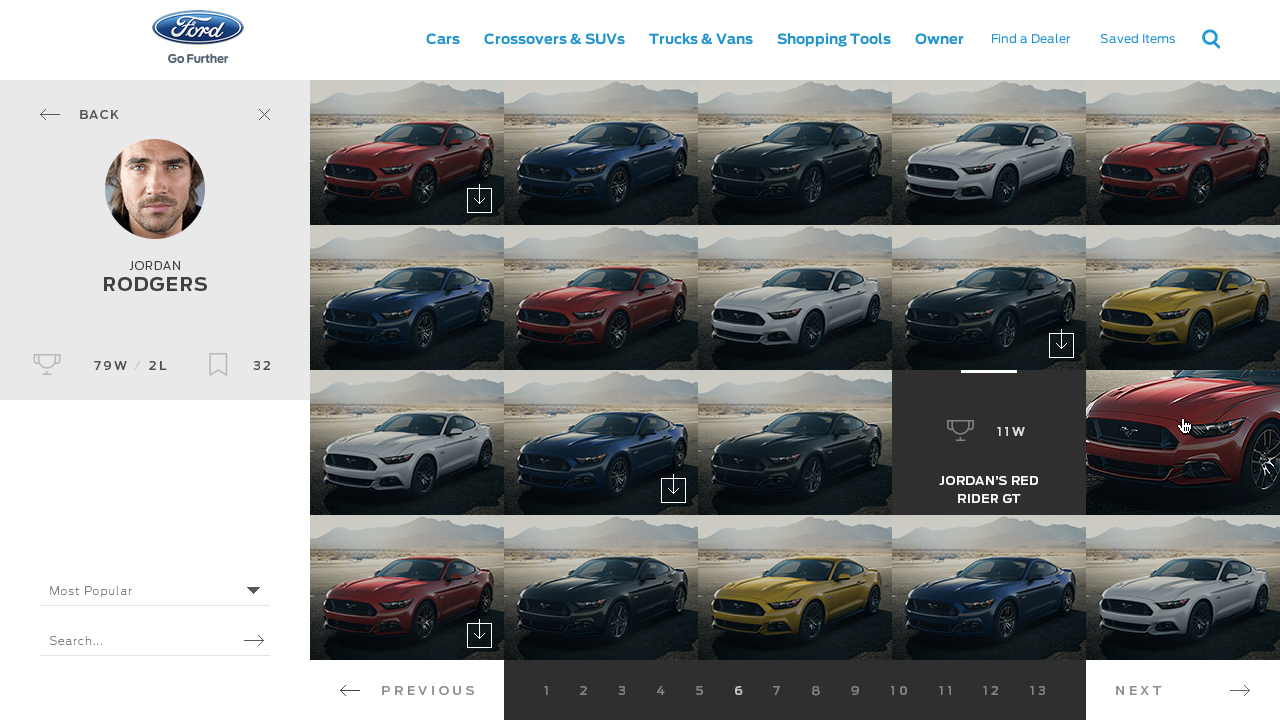The image size is (1280, 720).
Task: Open the Trucks & Vans menu
Action: [701, 39]
